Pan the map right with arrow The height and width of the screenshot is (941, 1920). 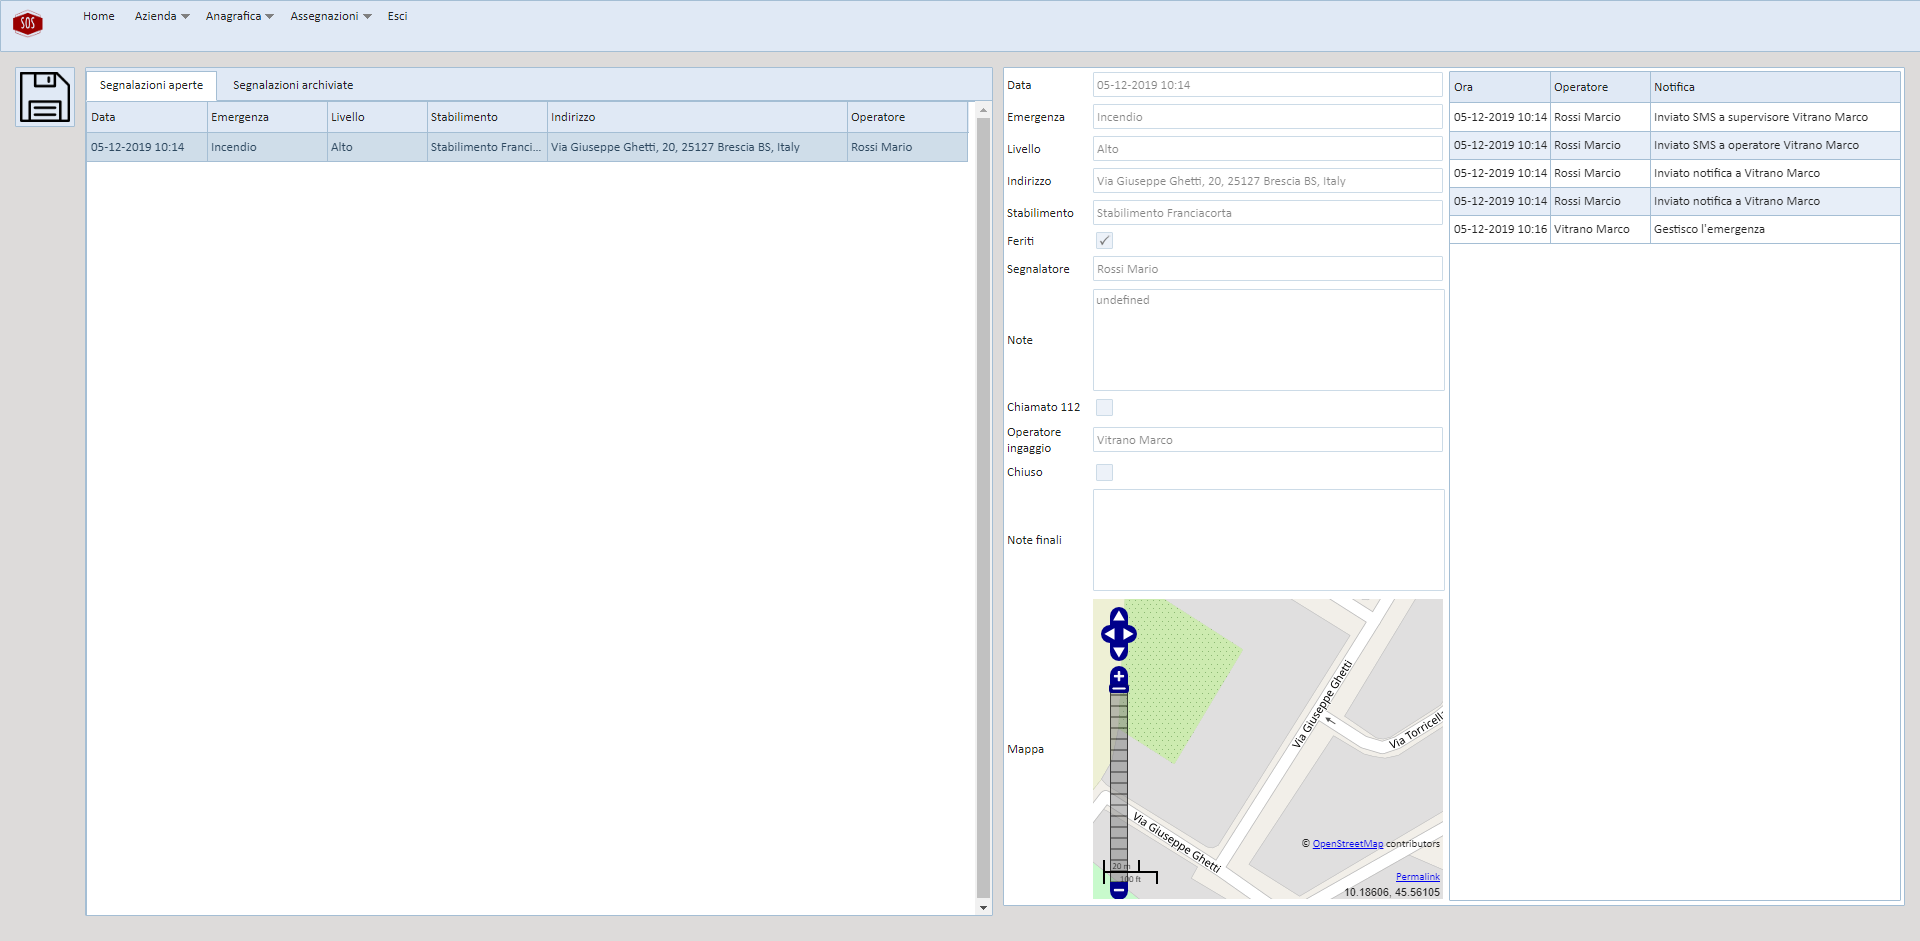[x=1129, y=634]
